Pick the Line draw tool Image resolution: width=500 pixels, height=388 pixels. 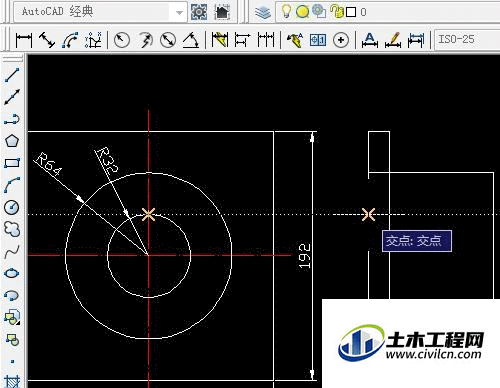pyautogui.click(x=12, y=75)
